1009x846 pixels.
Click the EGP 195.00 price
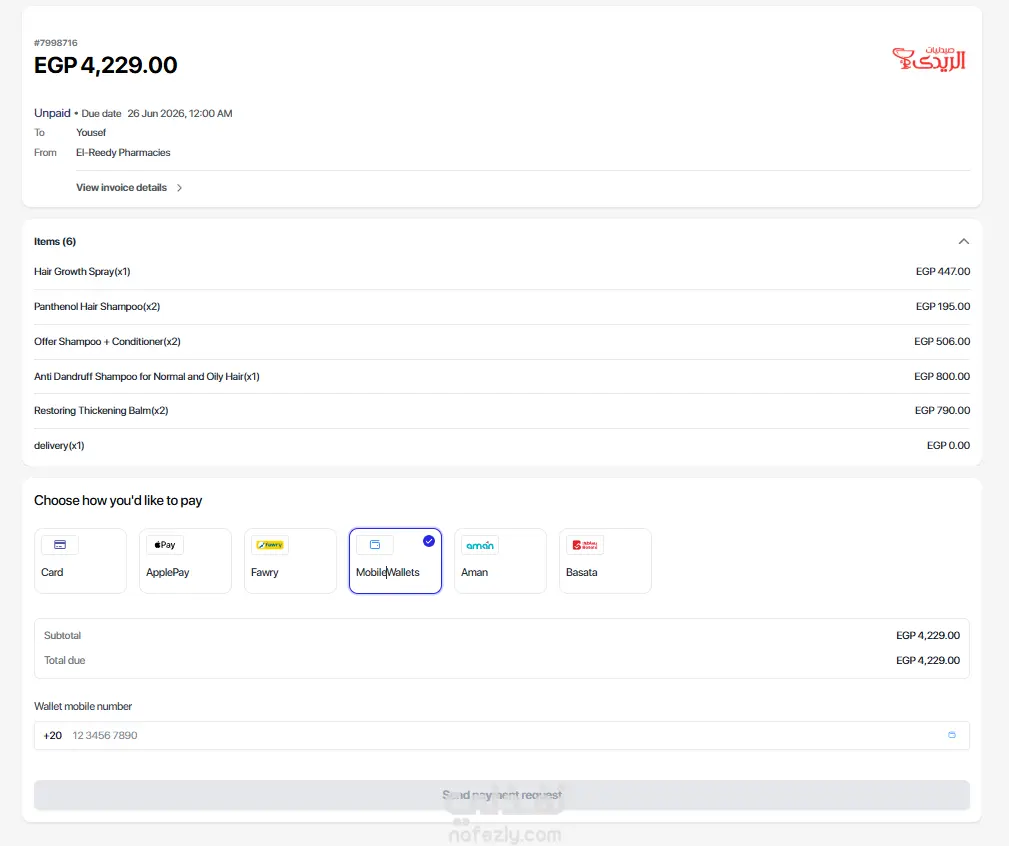click(x=943, y=306)
